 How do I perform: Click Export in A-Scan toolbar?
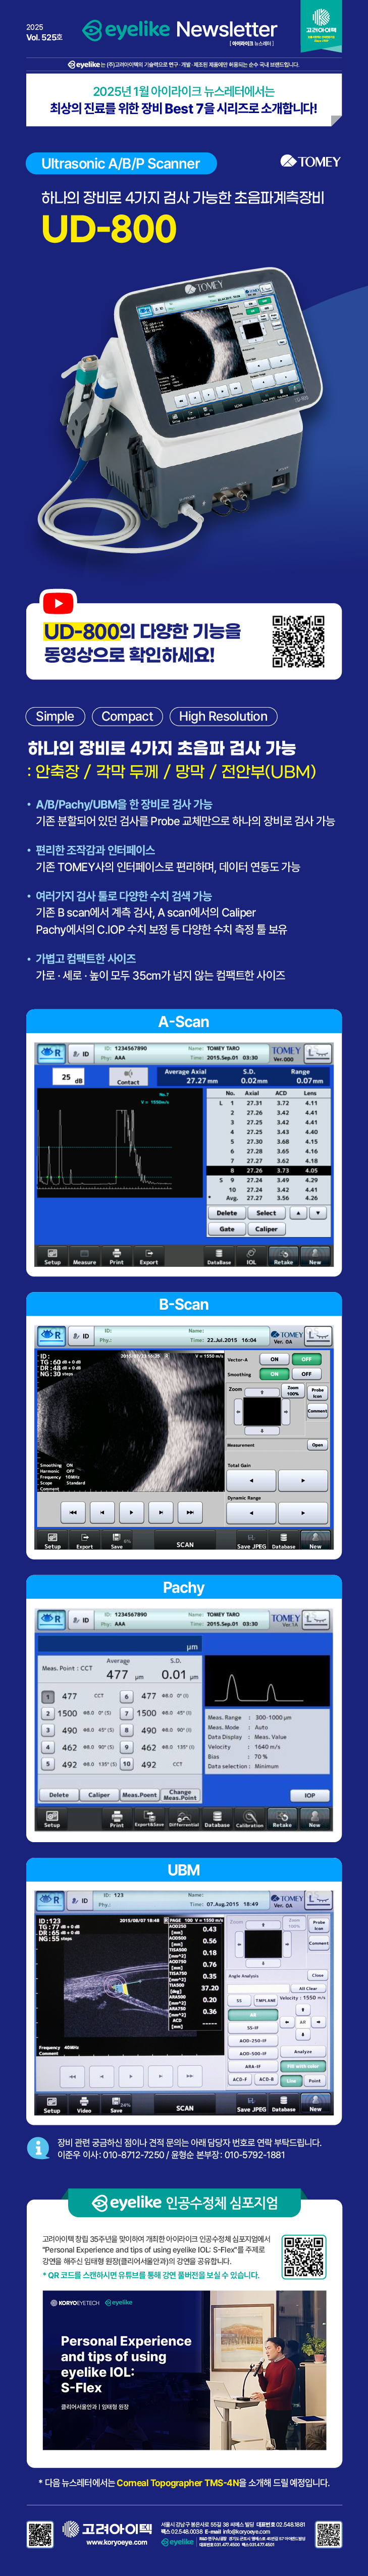(149, 1256)
